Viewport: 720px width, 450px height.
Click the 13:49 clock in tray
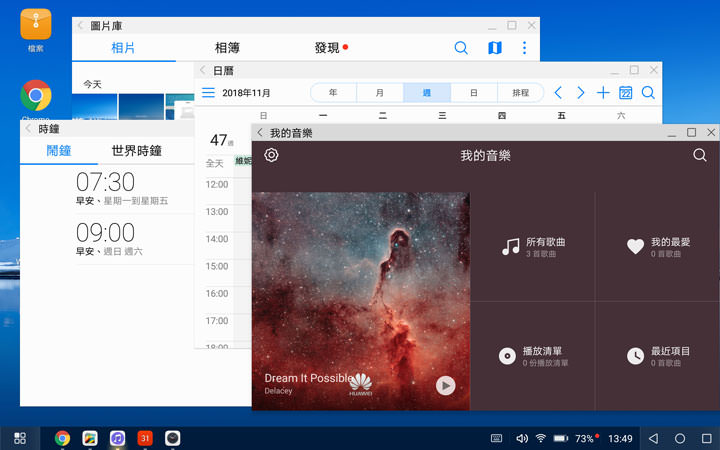[620, 439]
